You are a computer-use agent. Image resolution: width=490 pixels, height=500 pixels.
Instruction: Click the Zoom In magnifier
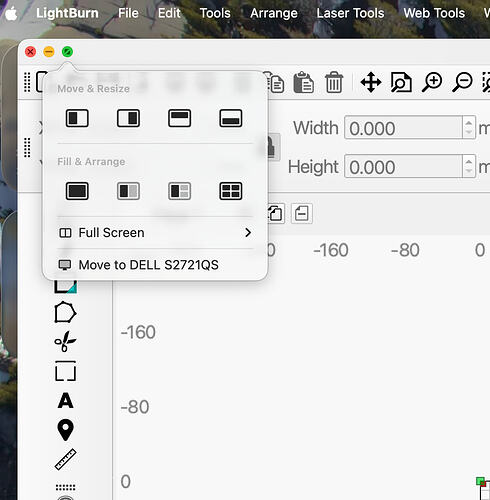(x=432, y=82)
